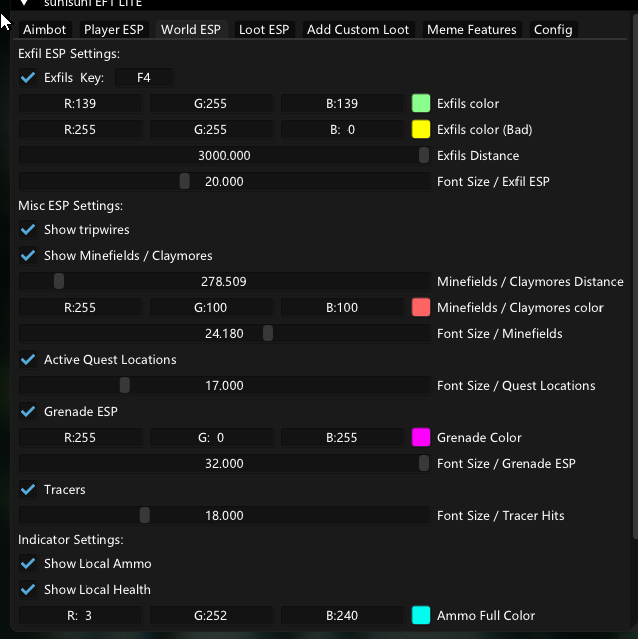638x639 pixels.
Task: Switch to the Config tab
Action: (553, 29)
